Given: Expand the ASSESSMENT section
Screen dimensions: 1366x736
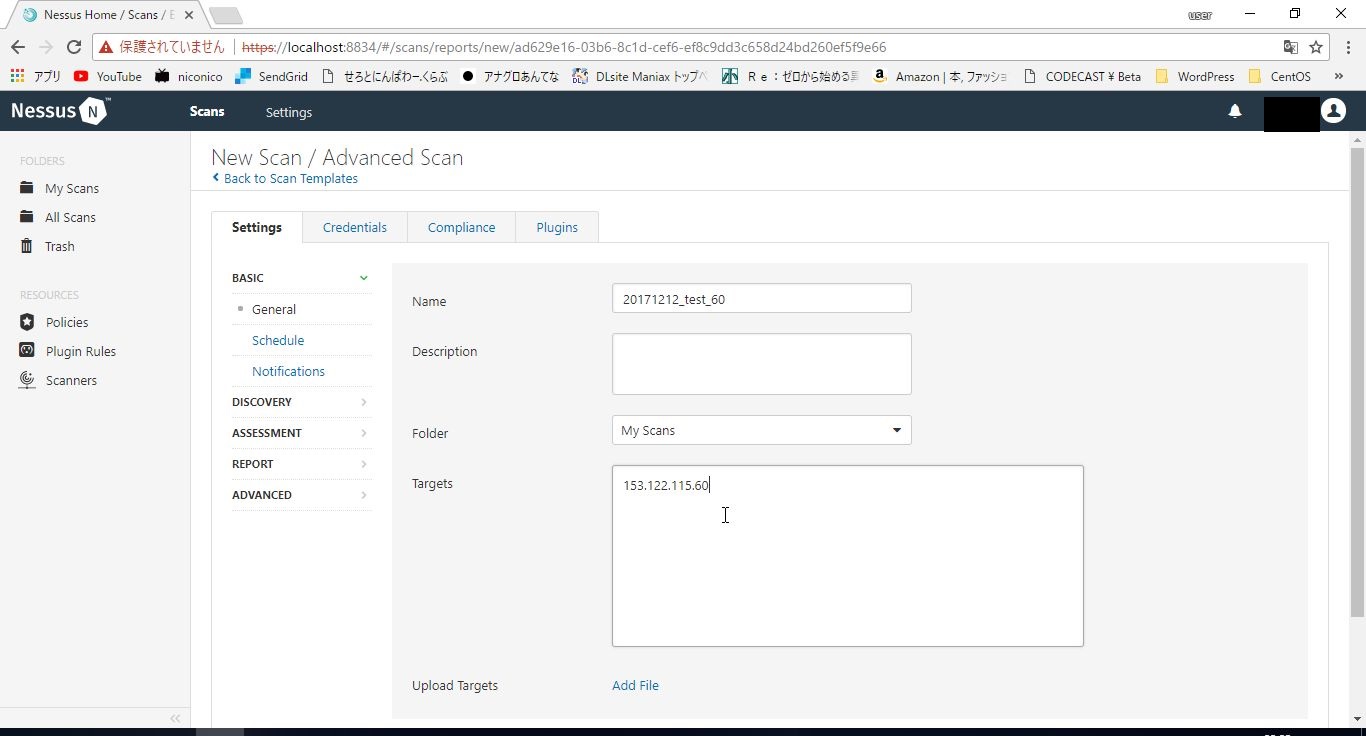Looking at the screenshot, I should (301, 433).
